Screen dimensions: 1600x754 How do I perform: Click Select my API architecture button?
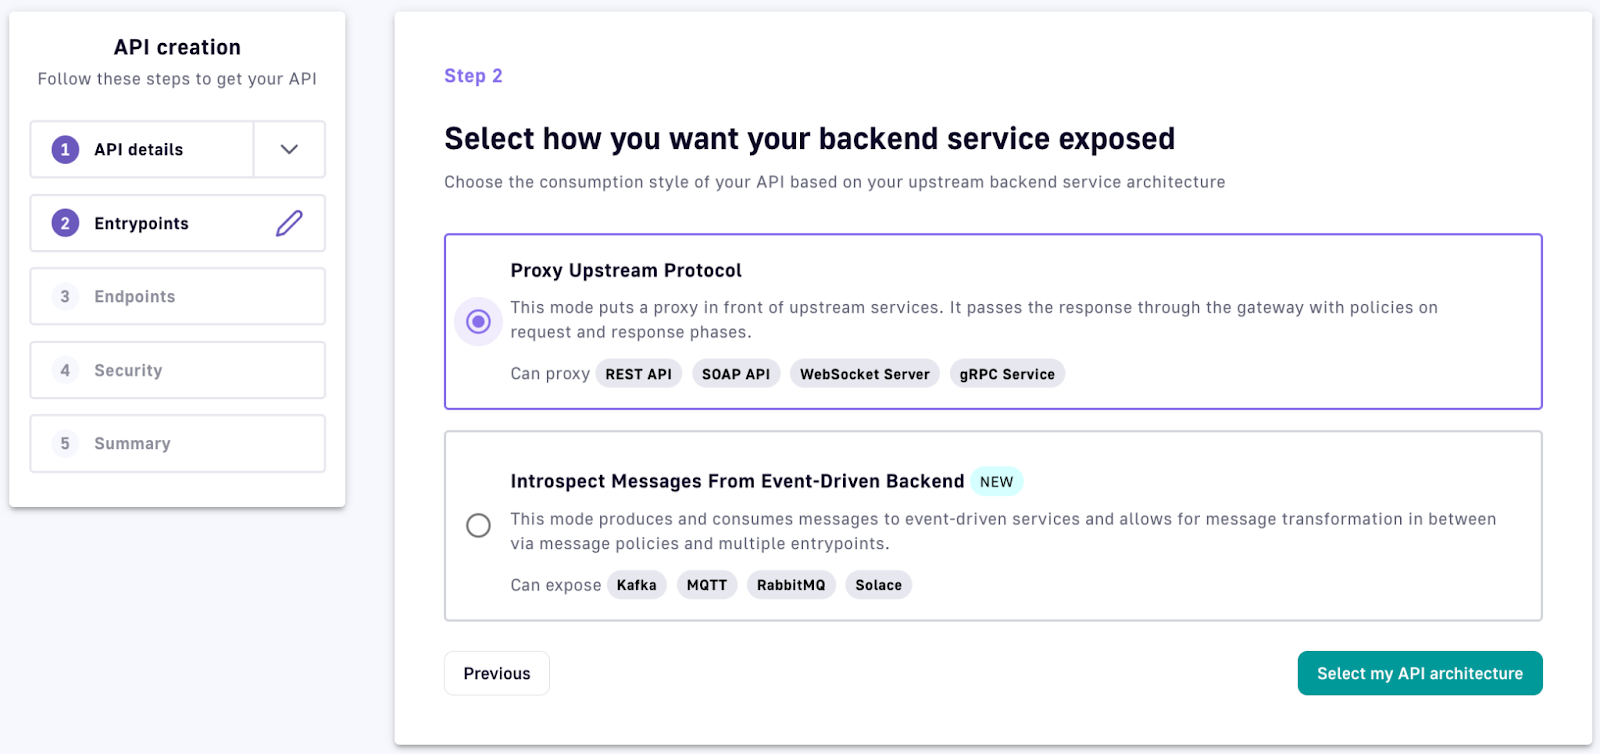point(1419,674)
